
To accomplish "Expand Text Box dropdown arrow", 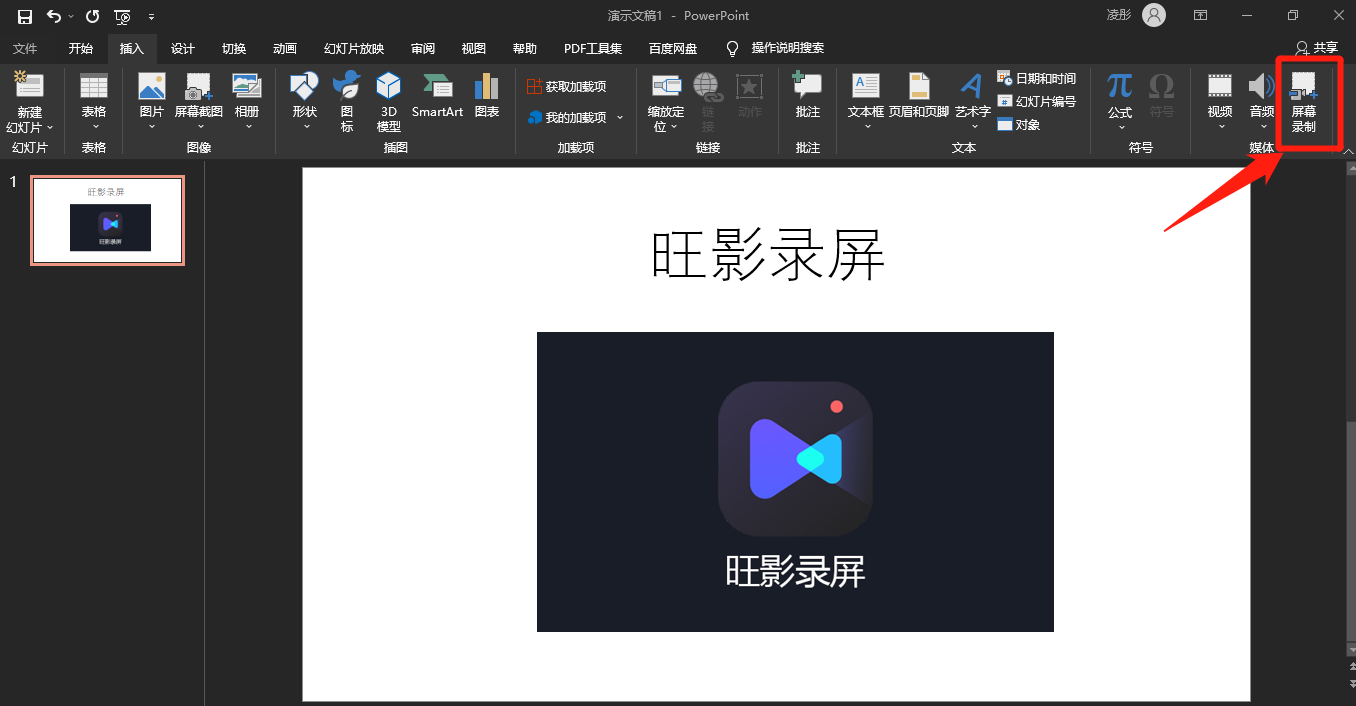I will (x=867, y=127).
